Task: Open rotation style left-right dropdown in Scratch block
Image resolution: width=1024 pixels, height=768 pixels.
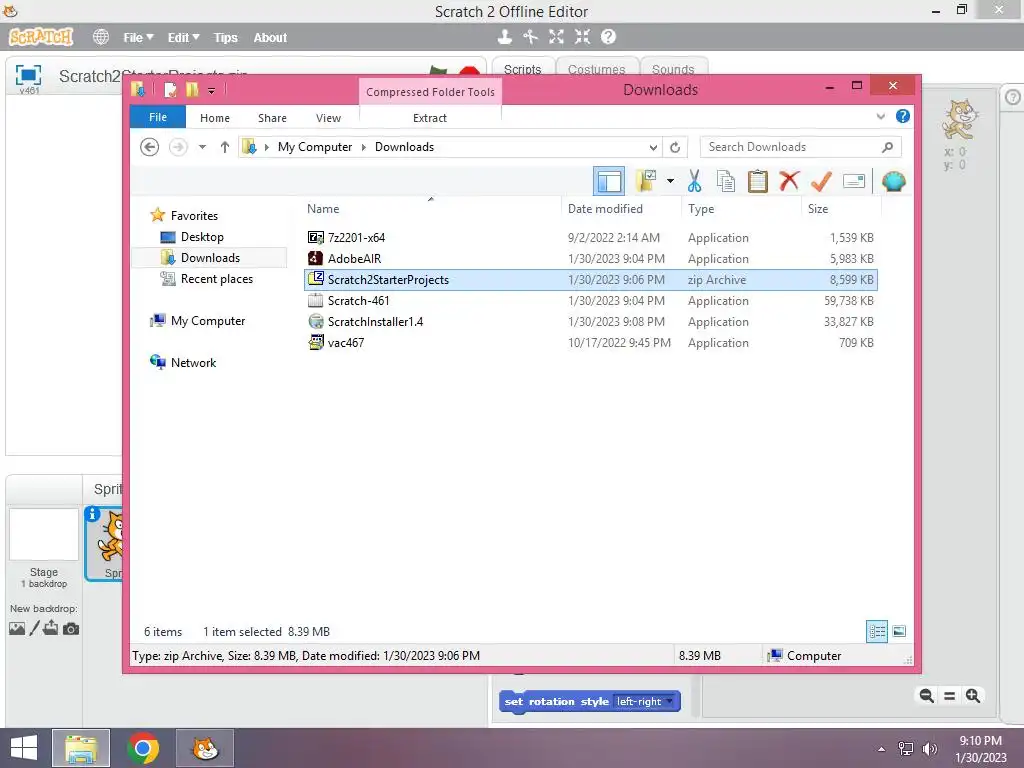Action: coord(645,701)
